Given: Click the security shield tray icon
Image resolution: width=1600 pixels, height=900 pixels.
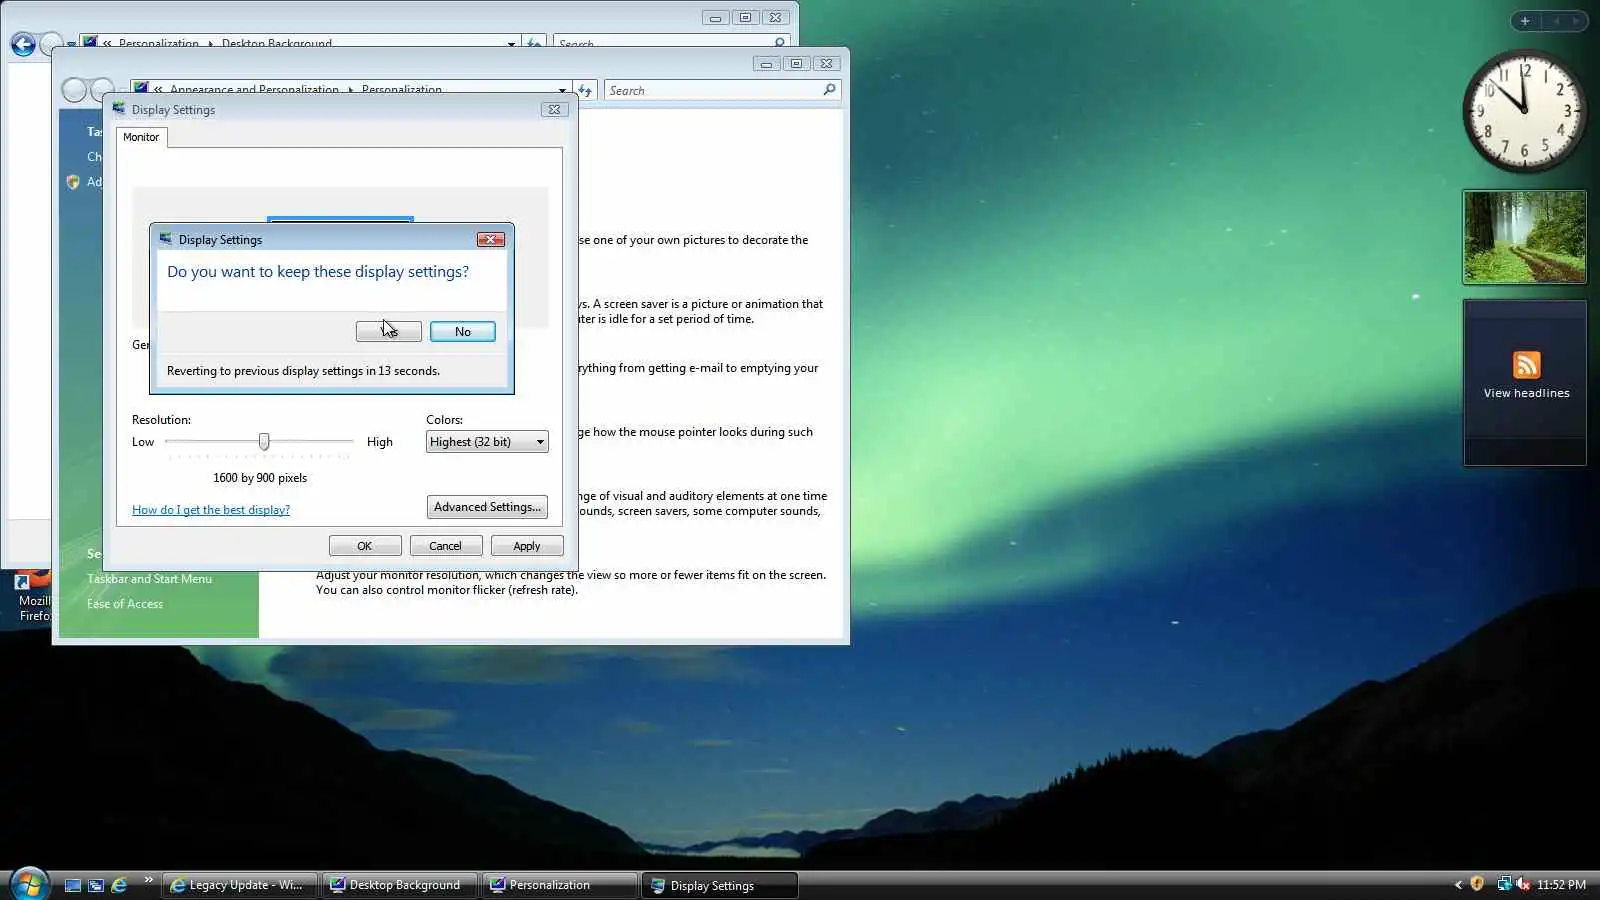Looking at the screenshot, I should 1477,884.
